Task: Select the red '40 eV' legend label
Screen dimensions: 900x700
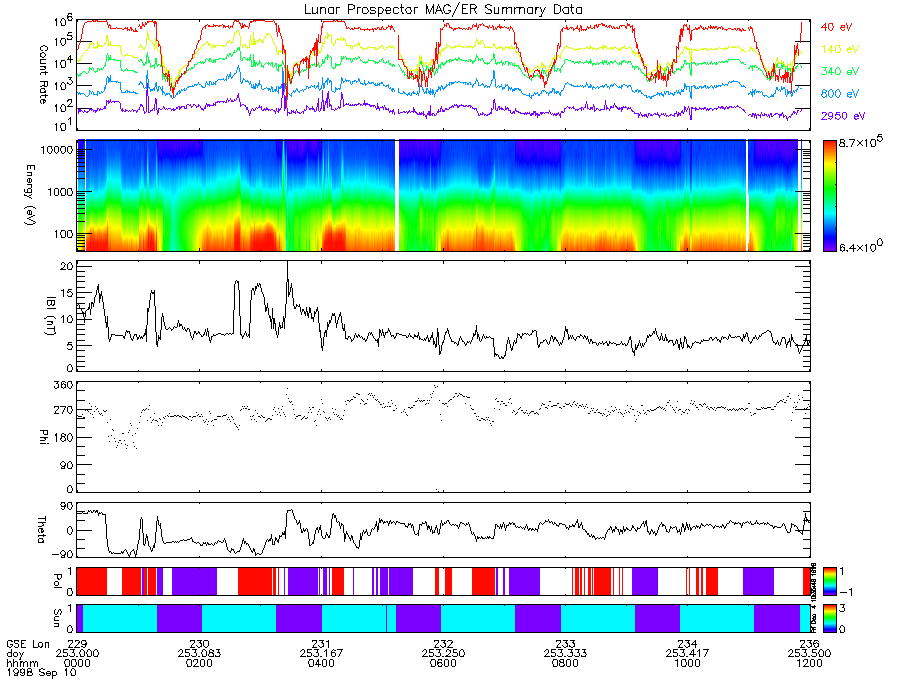Action: (x=836, y=27)
